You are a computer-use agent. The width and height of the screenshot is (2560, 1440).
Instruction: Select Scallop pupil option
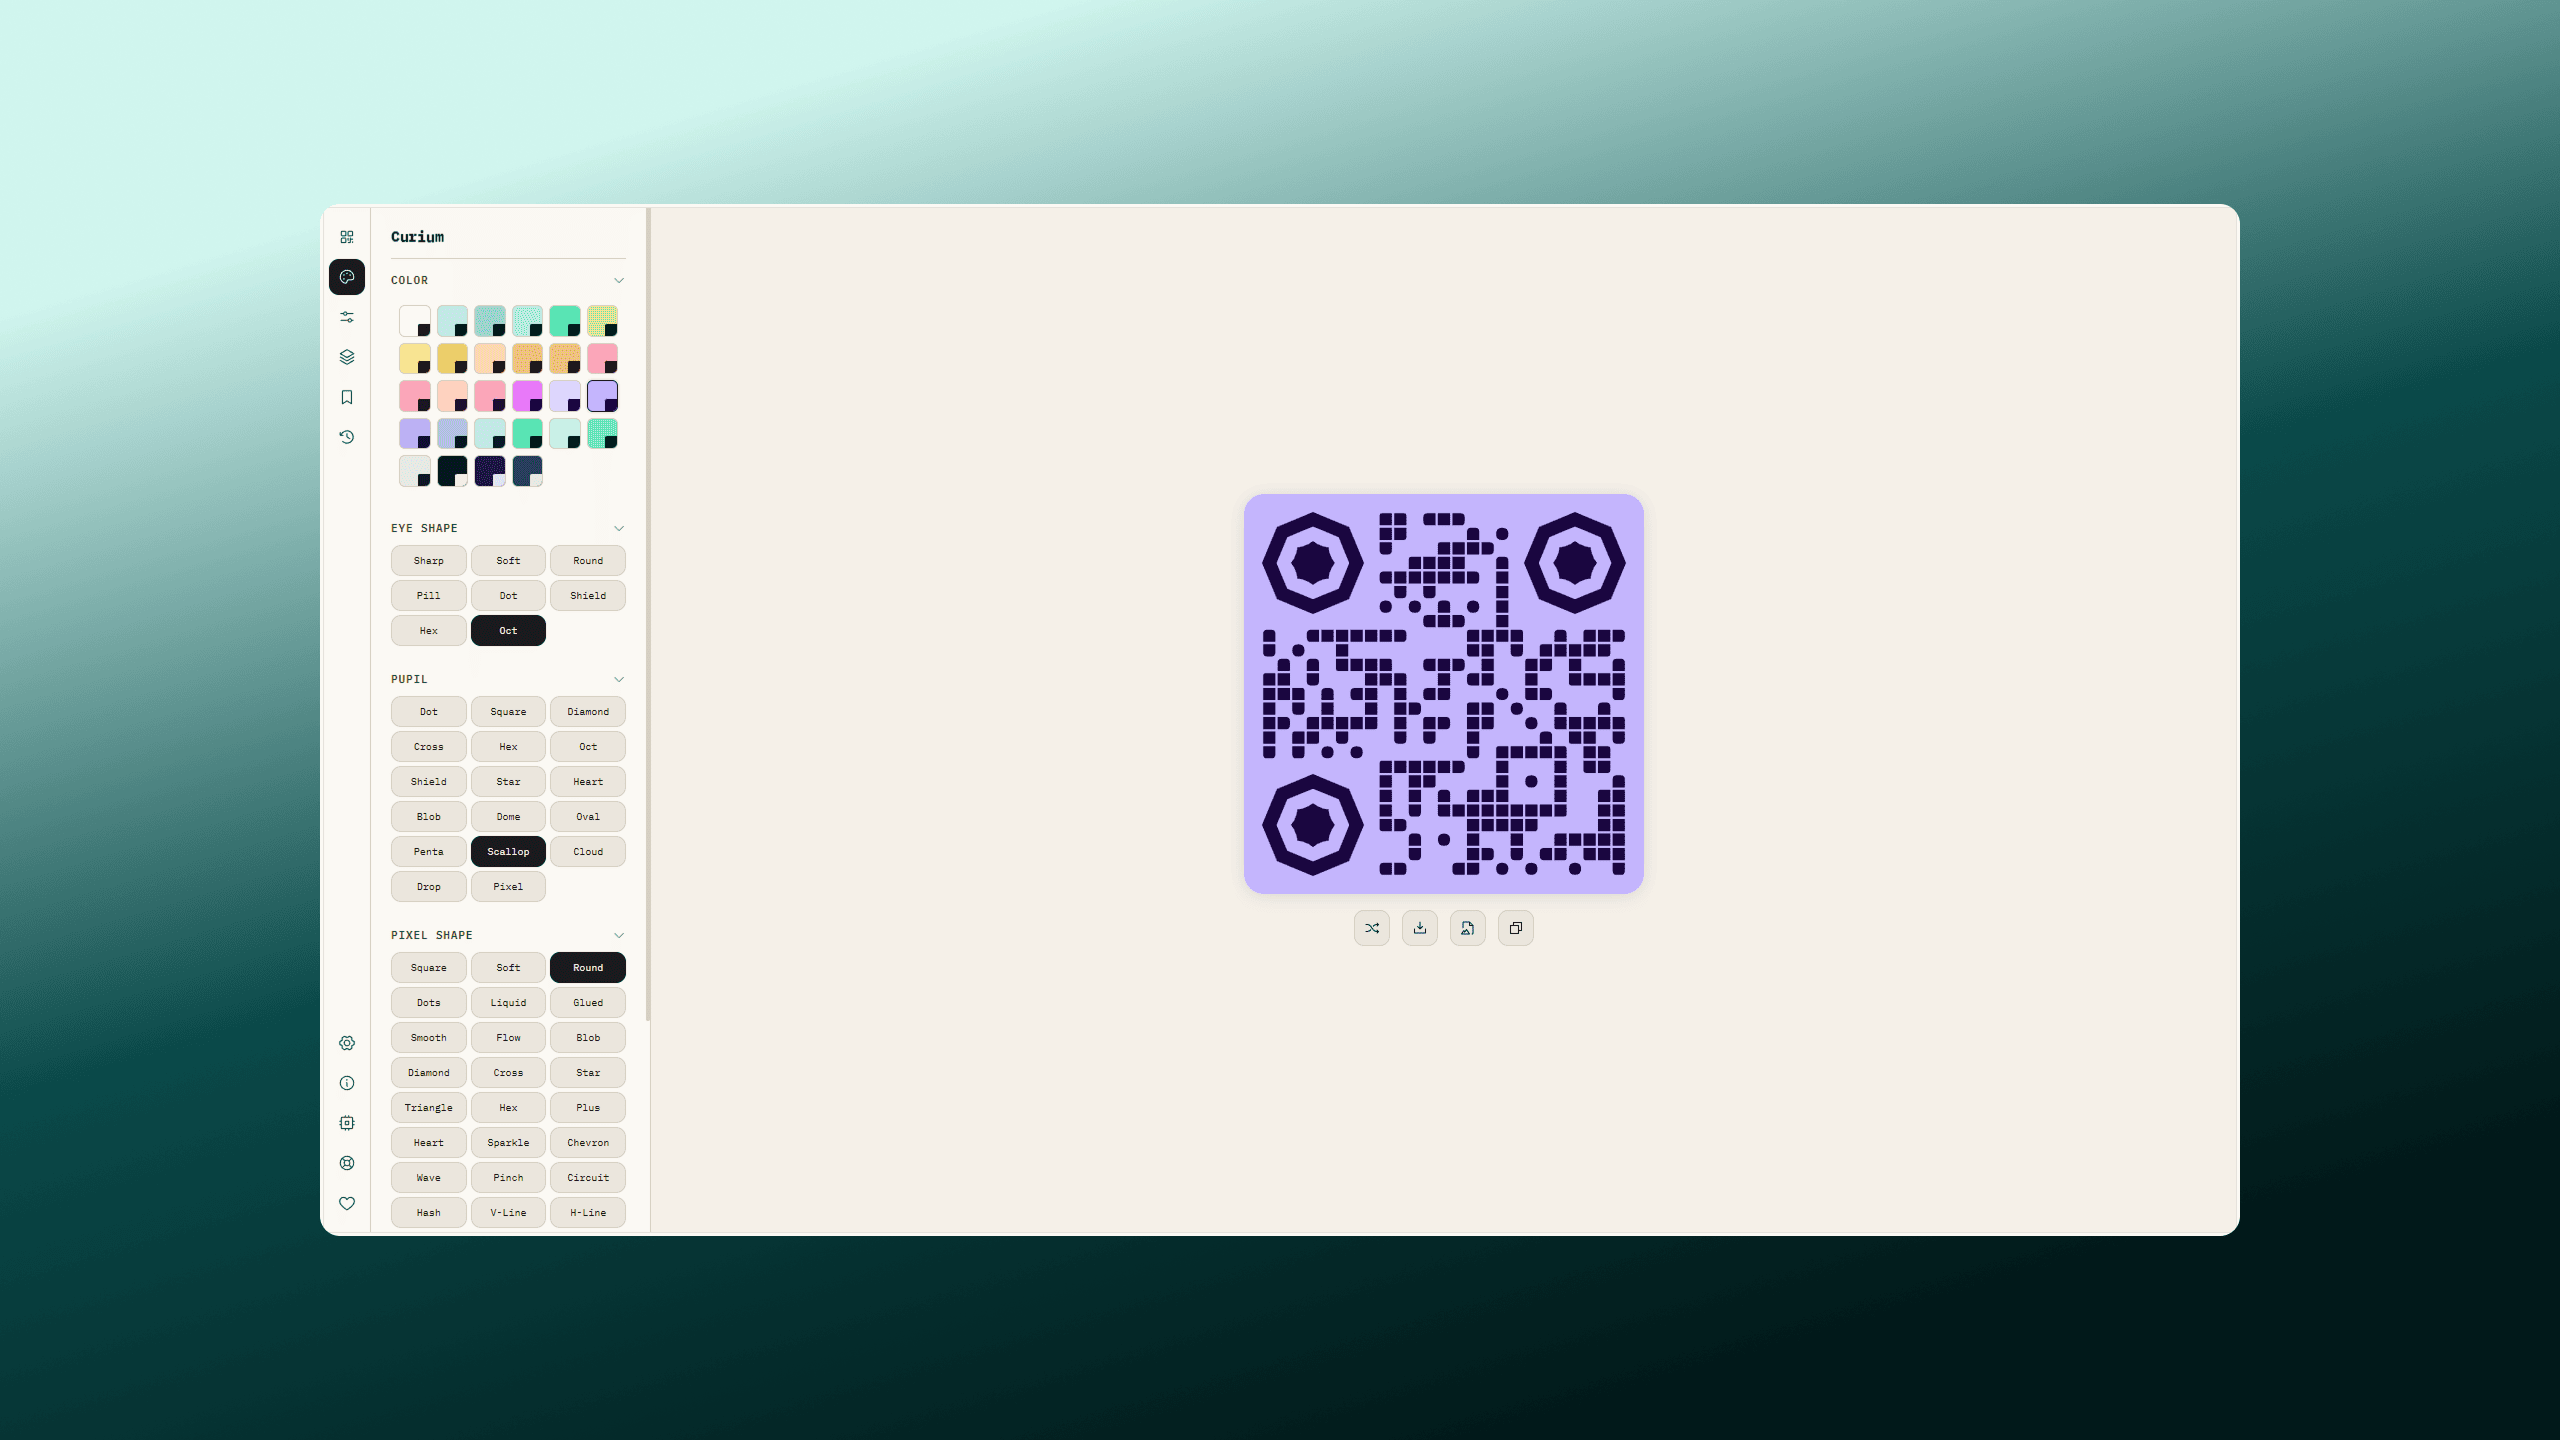508,852
